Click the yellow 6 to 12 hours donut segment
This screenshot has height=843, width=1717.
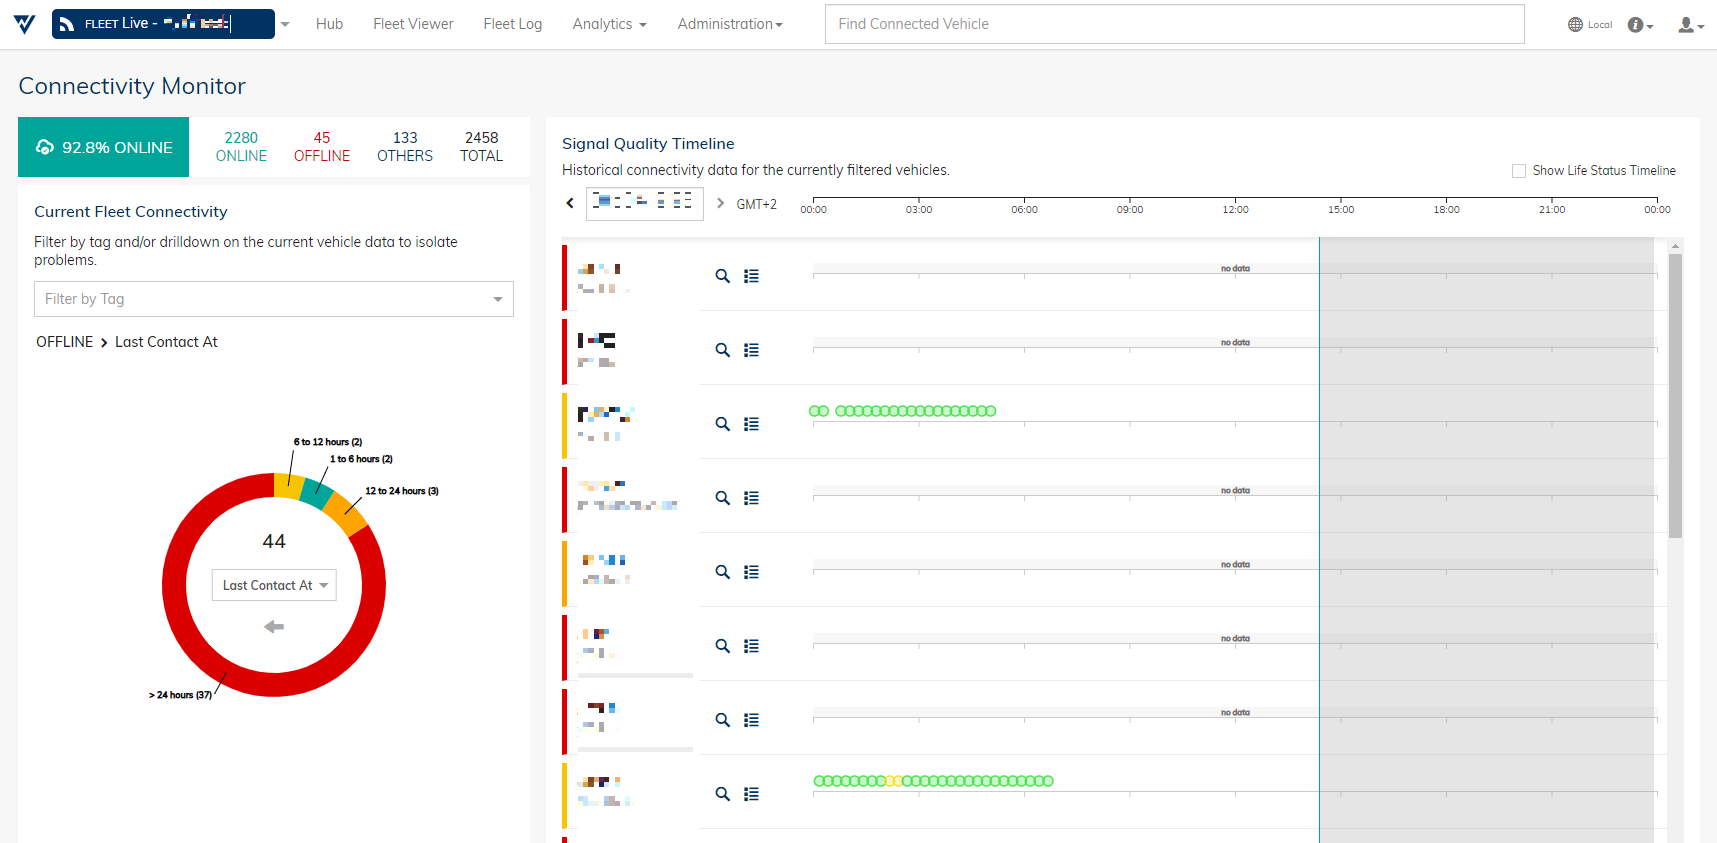coord(289,486)
